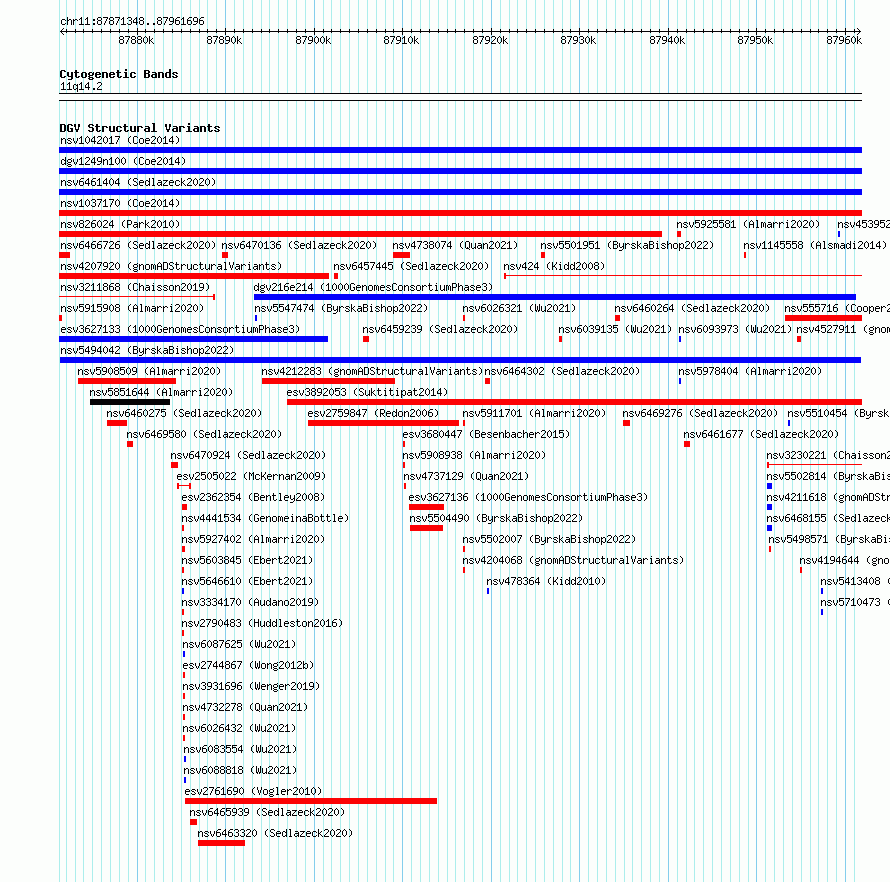Select esv3892053 (Suktitipat2014) label
Screen dimensions: 890x882
tap(367, 392)
